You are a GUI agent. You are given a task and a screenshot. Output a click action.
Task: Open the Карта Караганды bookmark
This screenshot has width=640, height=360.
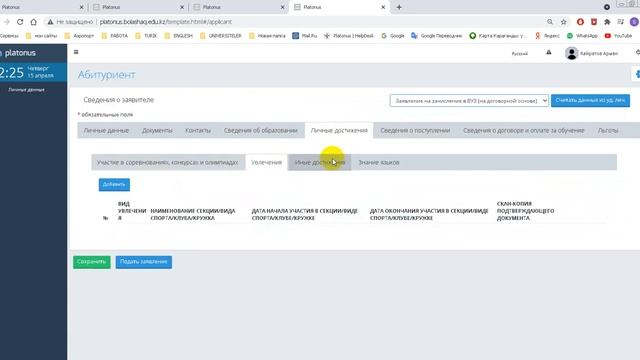(497, 36)
